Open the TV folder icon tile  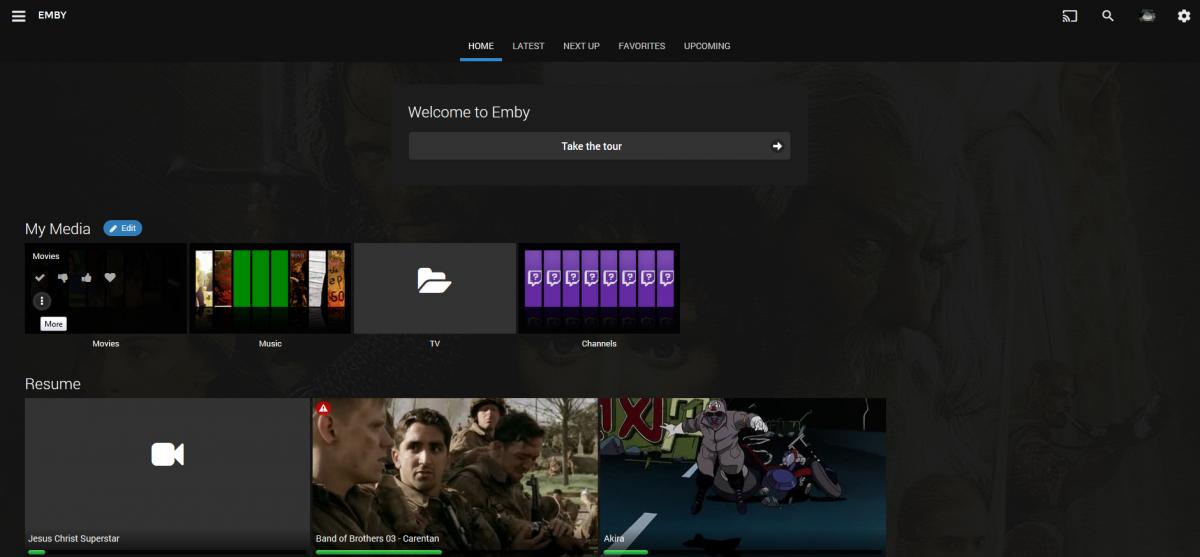[x=434, y=281]
